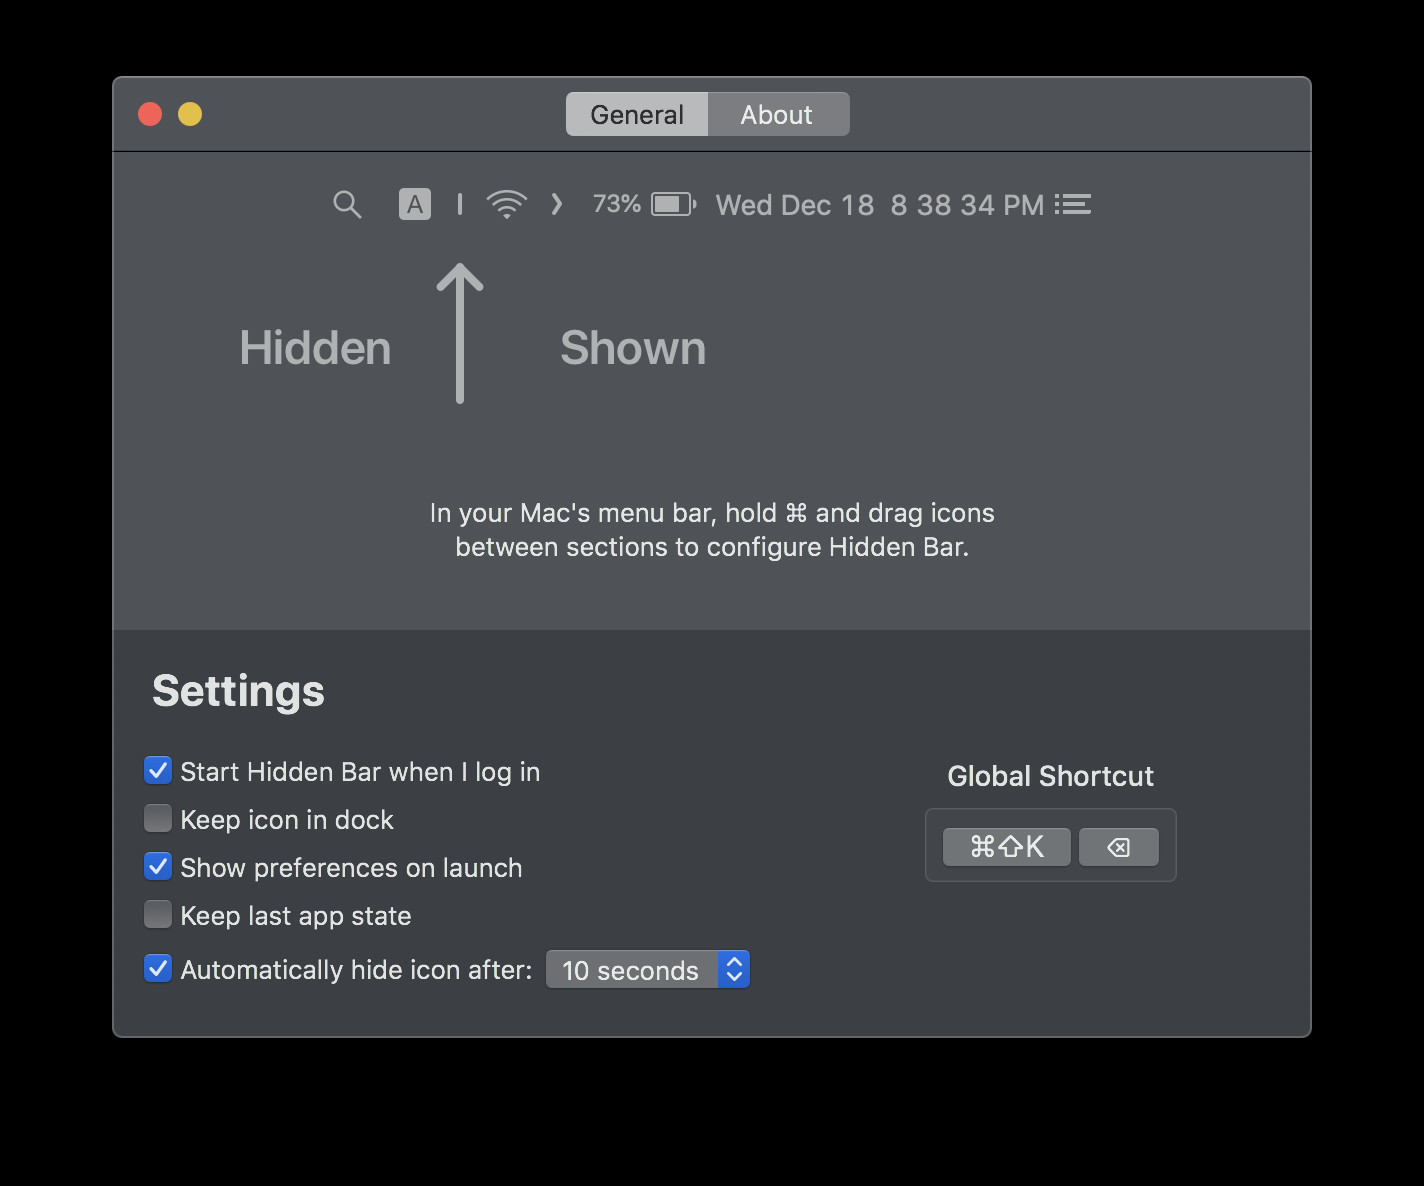Click the Wi-Fi icon in preview
Viewport: 1424px width, 1186px height.
point(507,204)
